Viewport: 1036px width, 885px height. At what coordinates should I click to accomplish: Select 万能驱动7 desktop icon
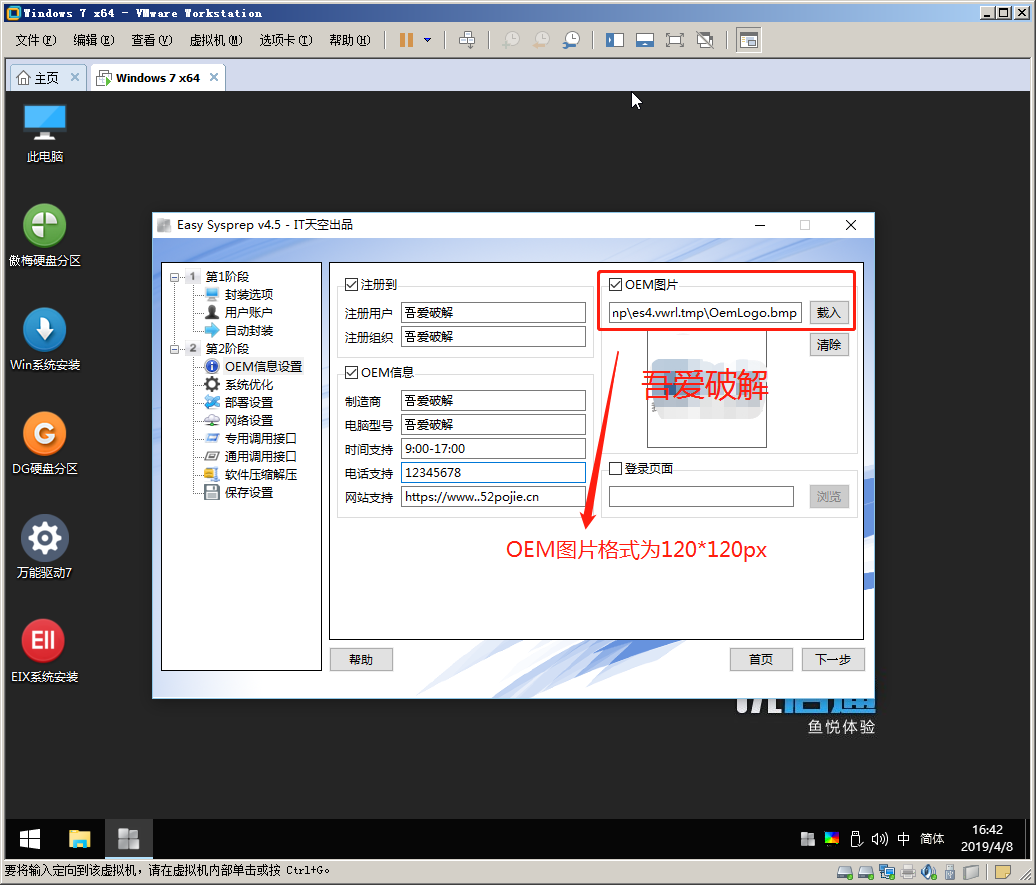44,547
